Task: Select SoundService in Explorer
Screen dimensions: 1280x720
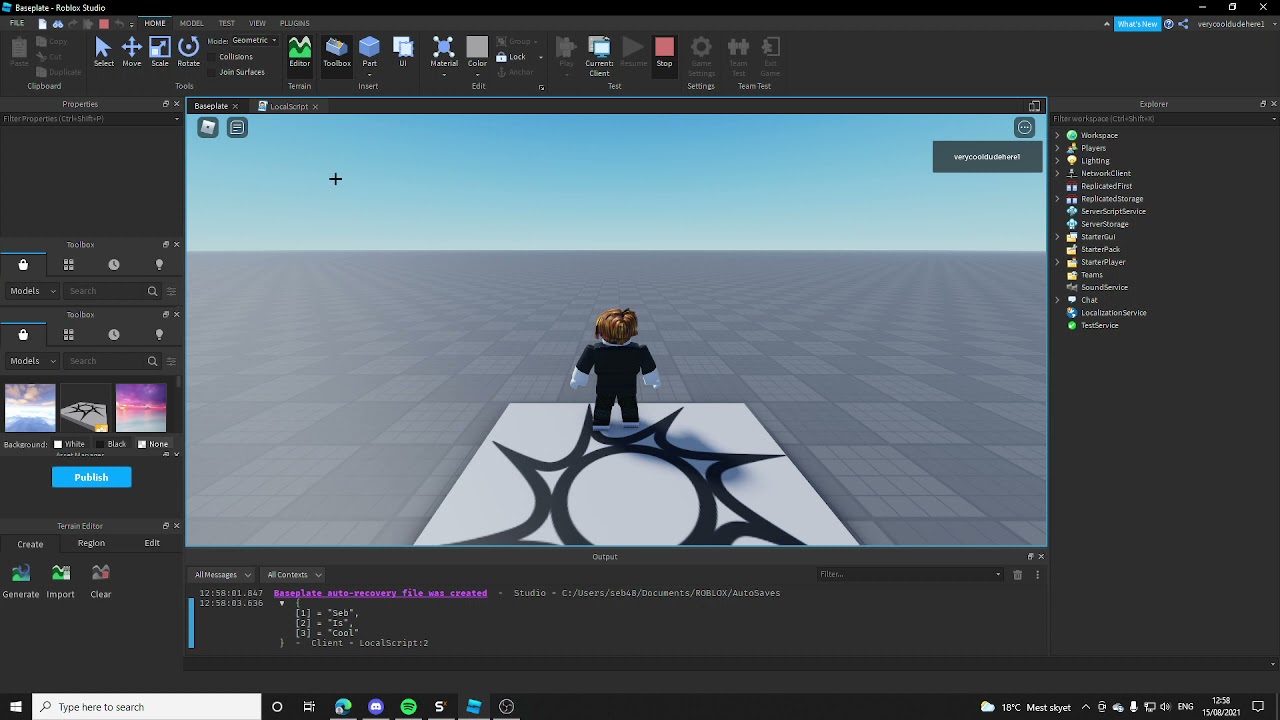Action: coord(1104,287)
